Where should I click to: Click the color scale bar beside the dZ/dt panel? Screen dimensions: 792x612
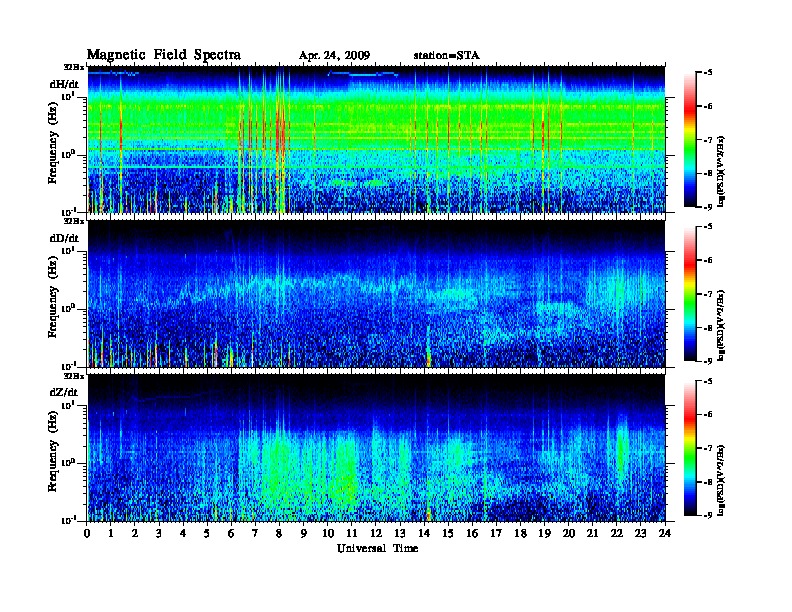pyautogui.click(x=690, y=448)
